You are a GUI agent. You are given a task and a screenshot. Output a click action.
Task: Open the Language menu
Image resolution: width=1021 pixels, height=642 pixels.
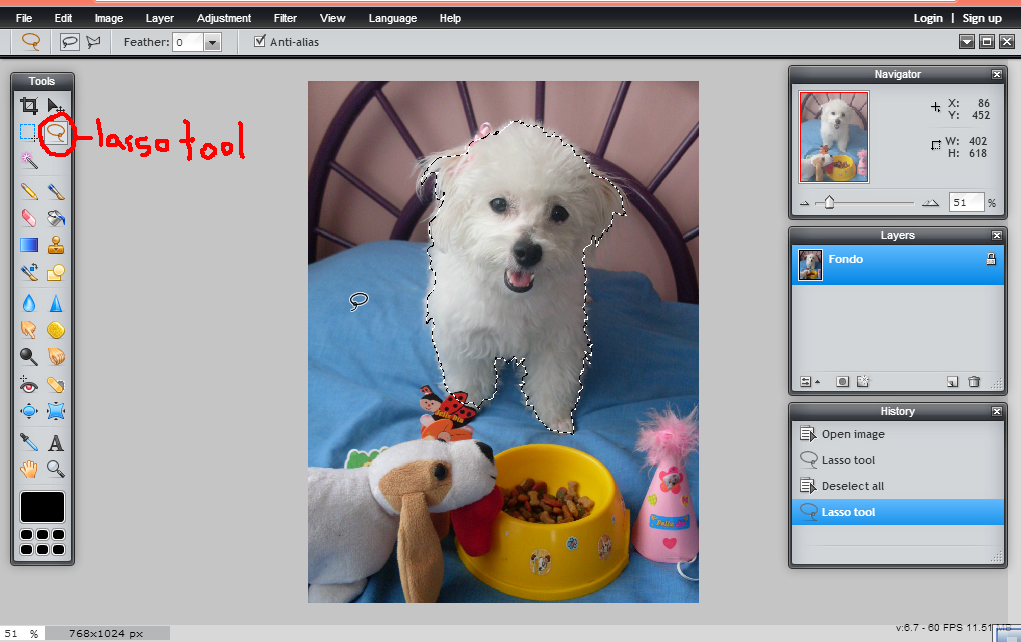(393, 18)
